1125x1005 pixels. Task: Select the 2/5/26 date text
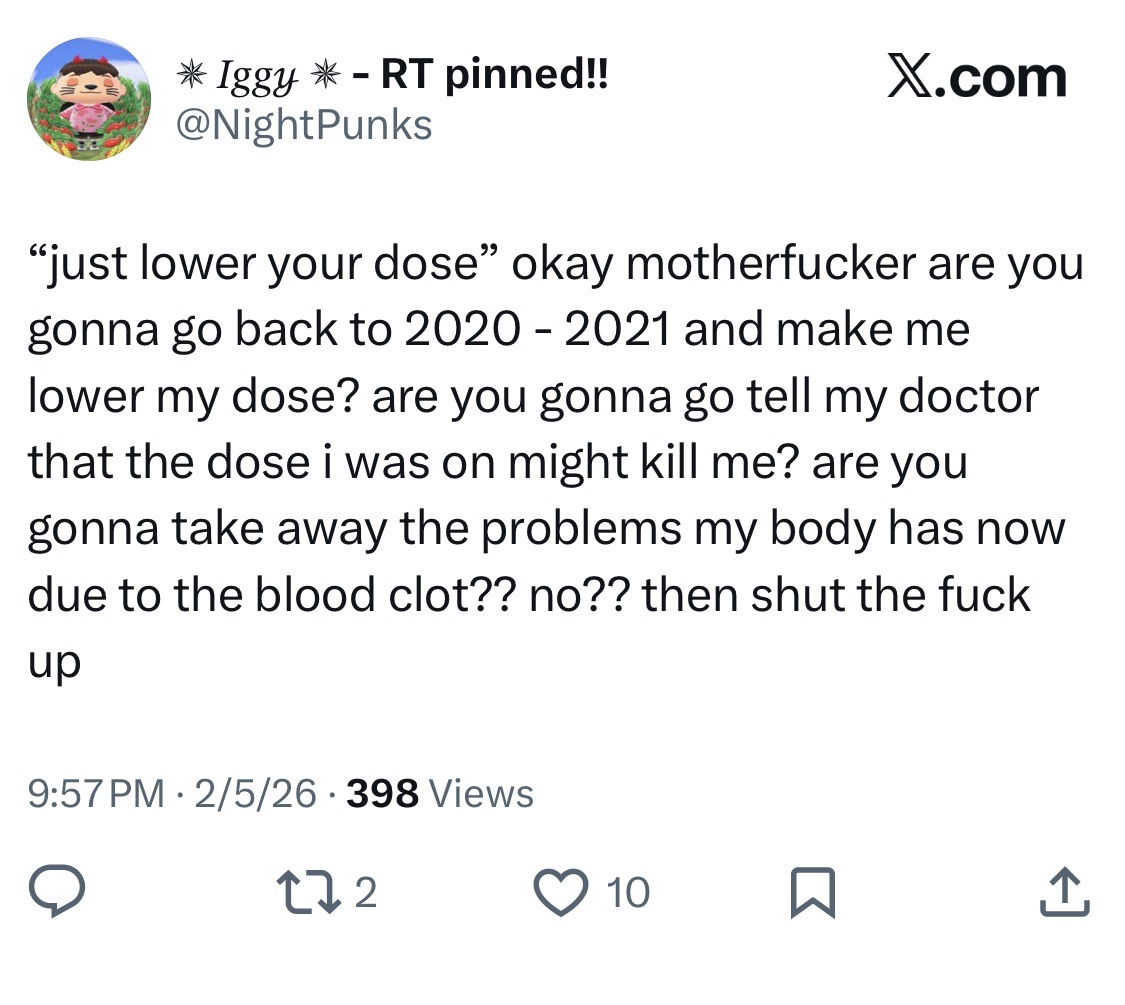pos(255,793)
